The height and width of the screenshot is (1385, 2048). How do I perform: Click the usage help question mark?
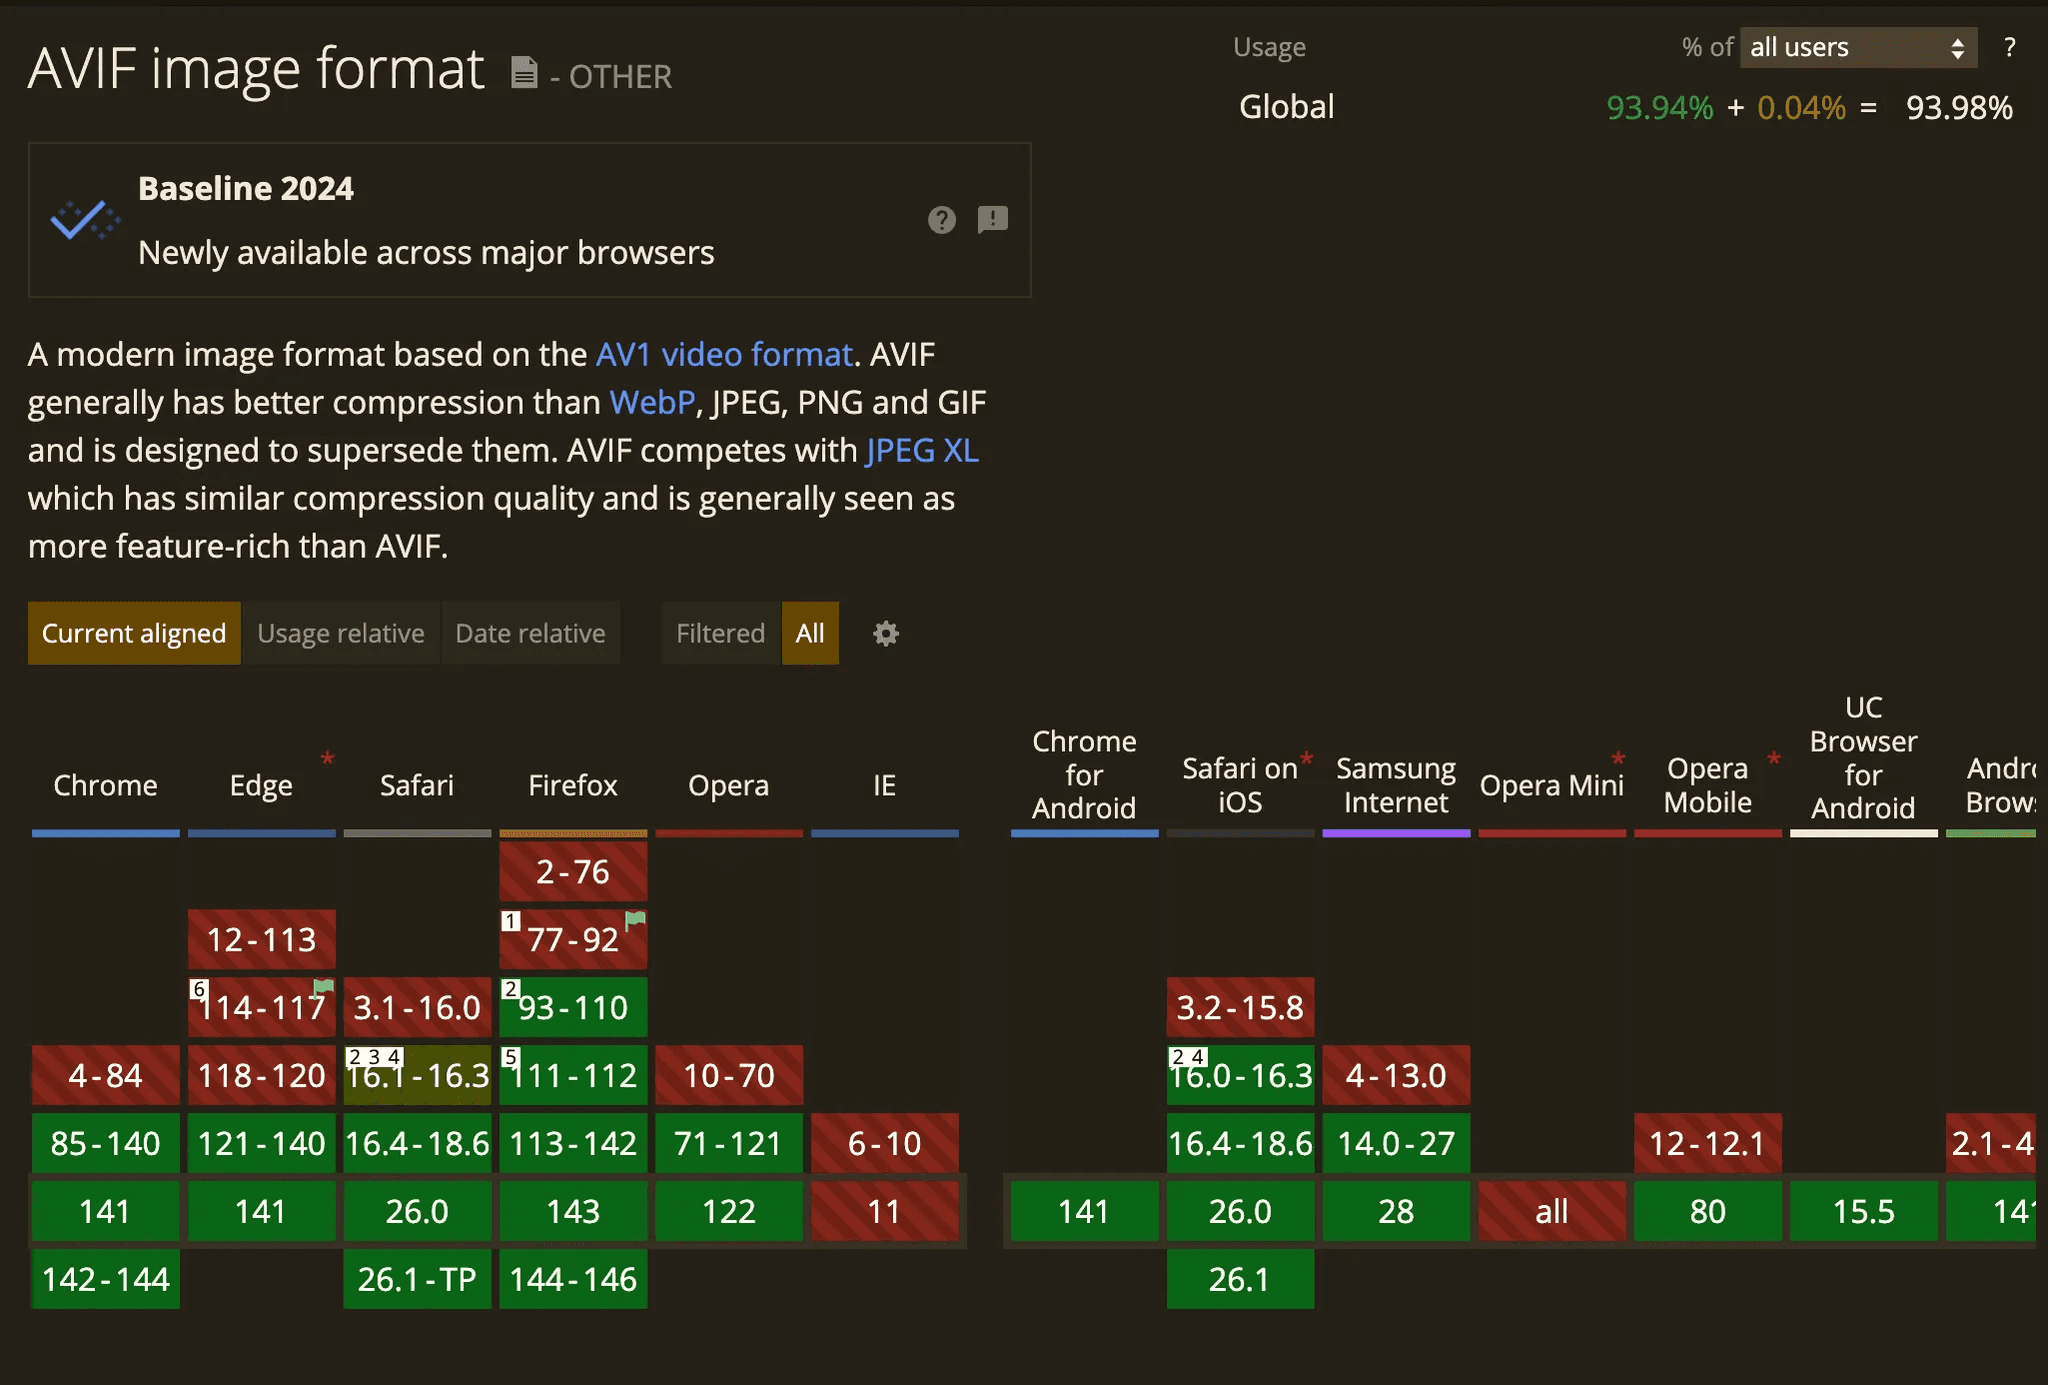coord(2009,47)
